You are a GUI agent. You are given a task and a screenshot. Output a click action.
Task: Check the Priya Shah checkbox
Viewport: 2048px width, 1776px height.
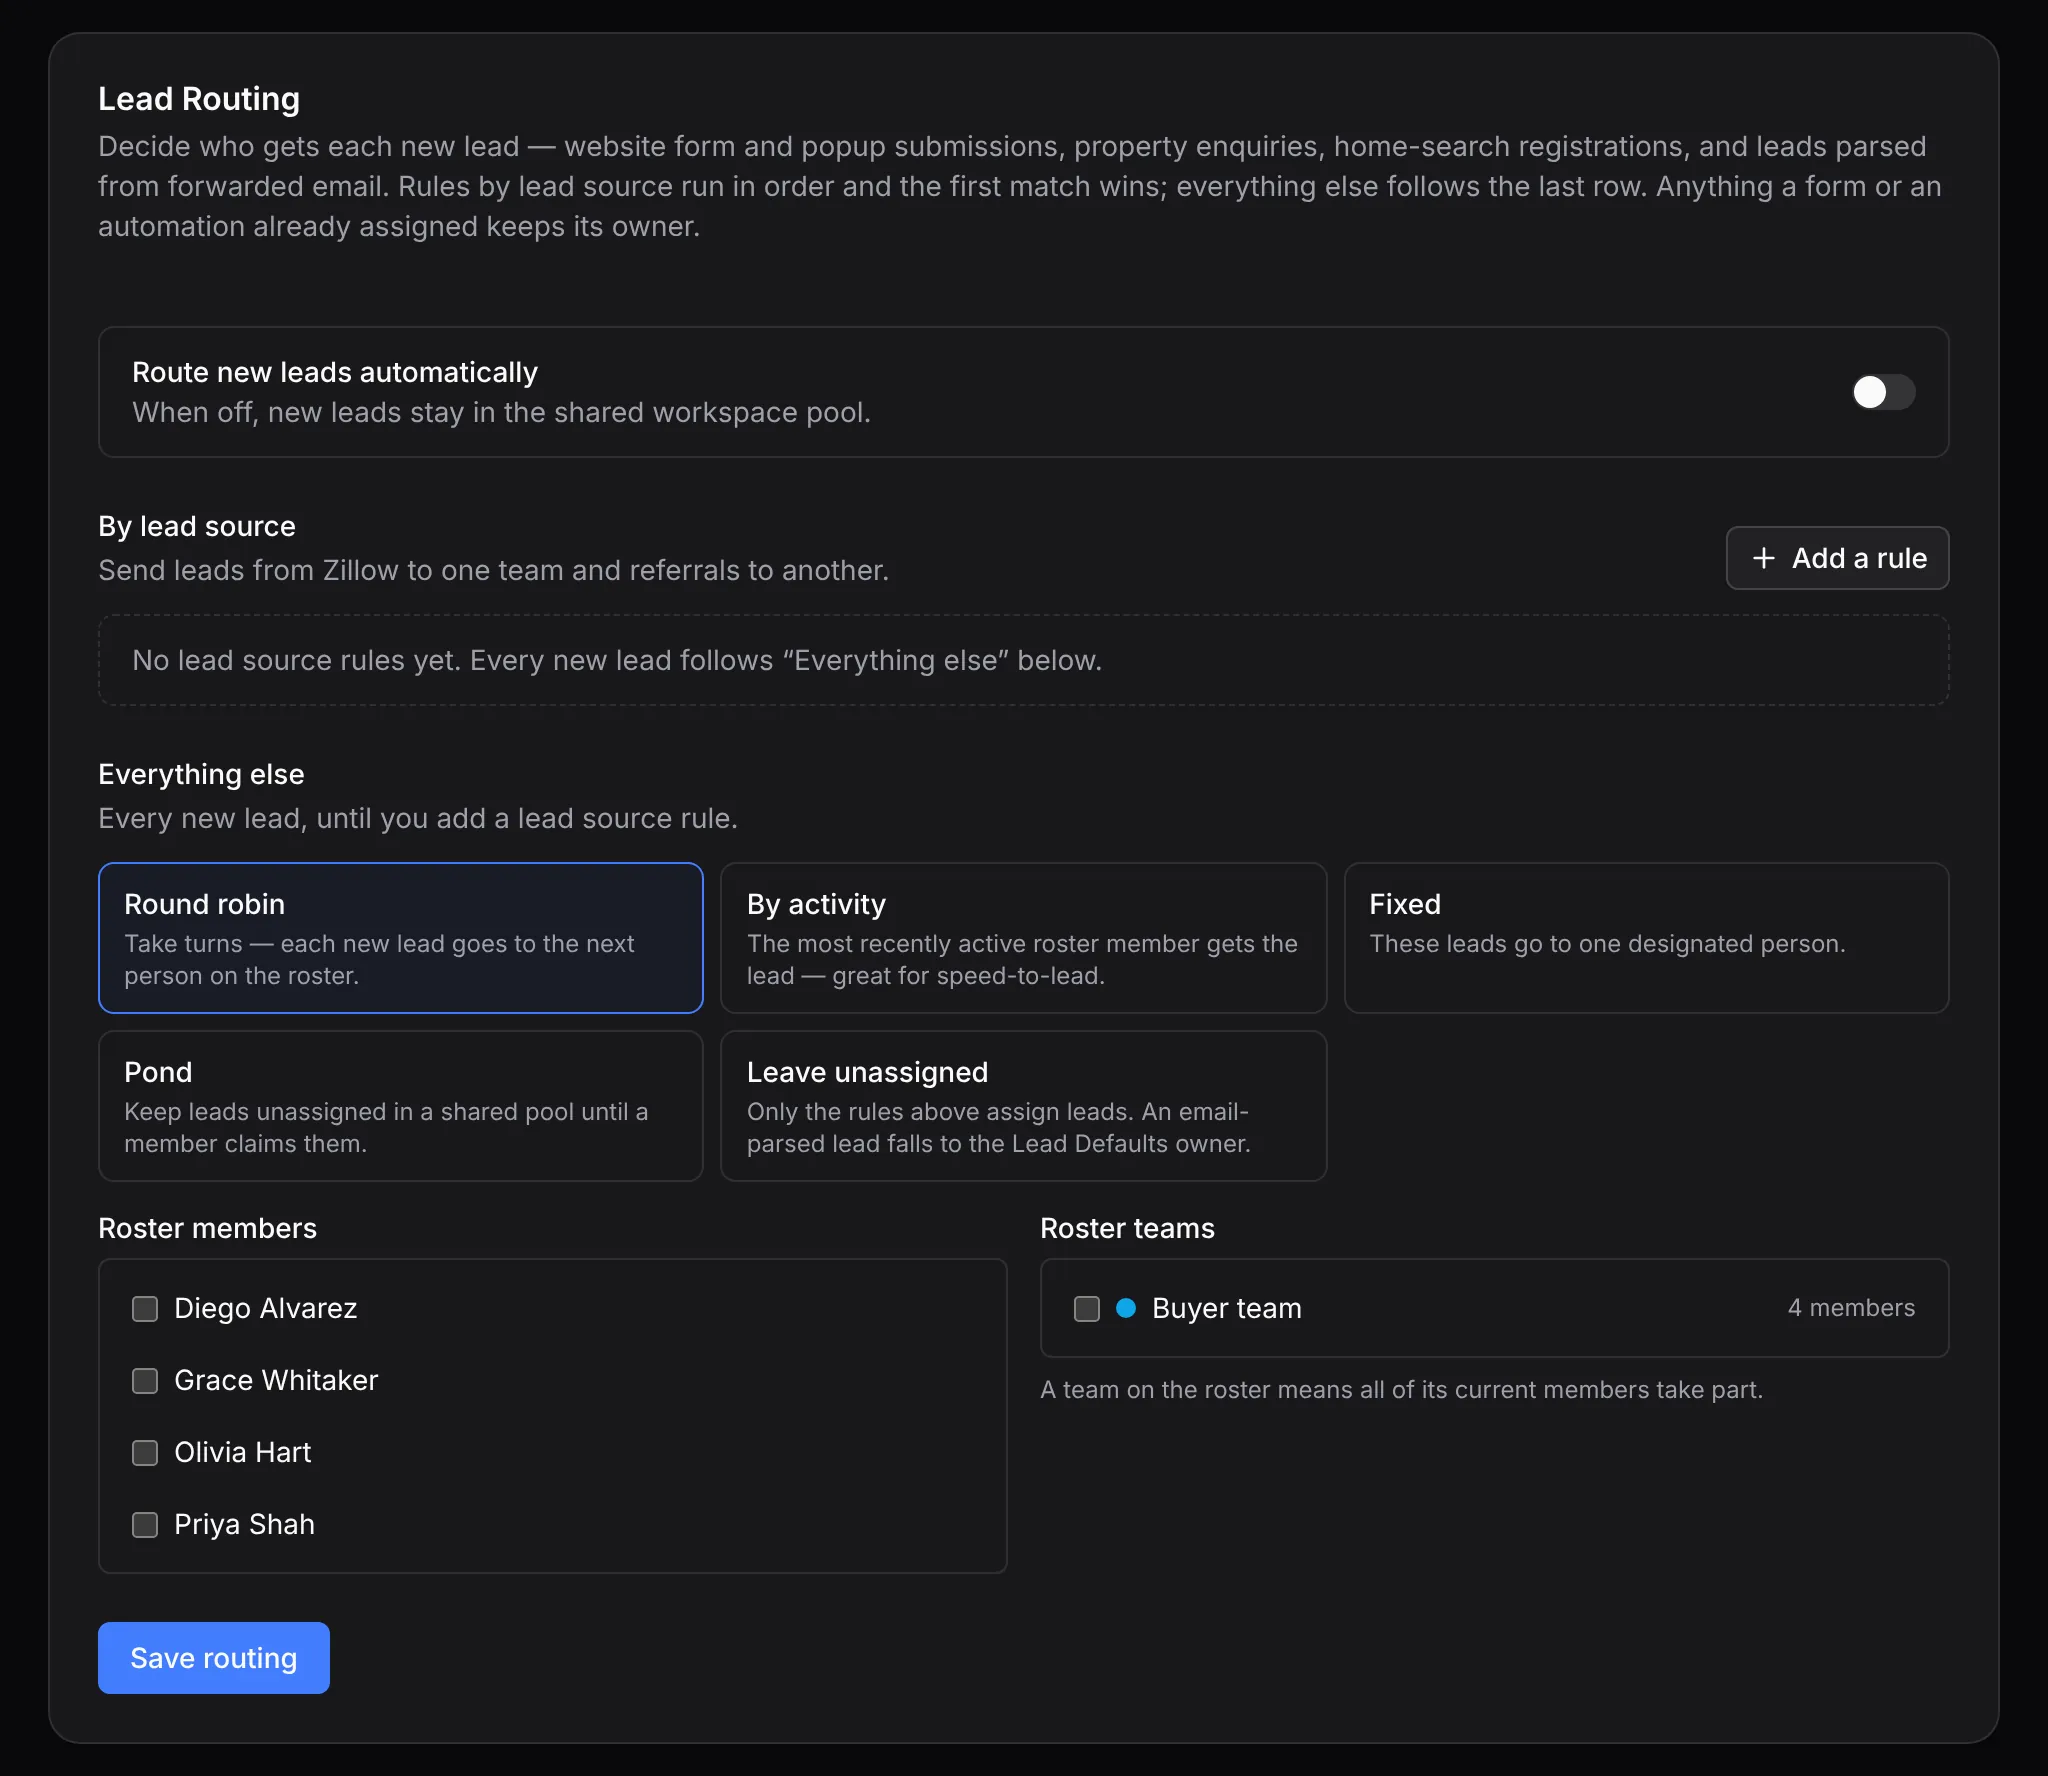point(145,1525)
